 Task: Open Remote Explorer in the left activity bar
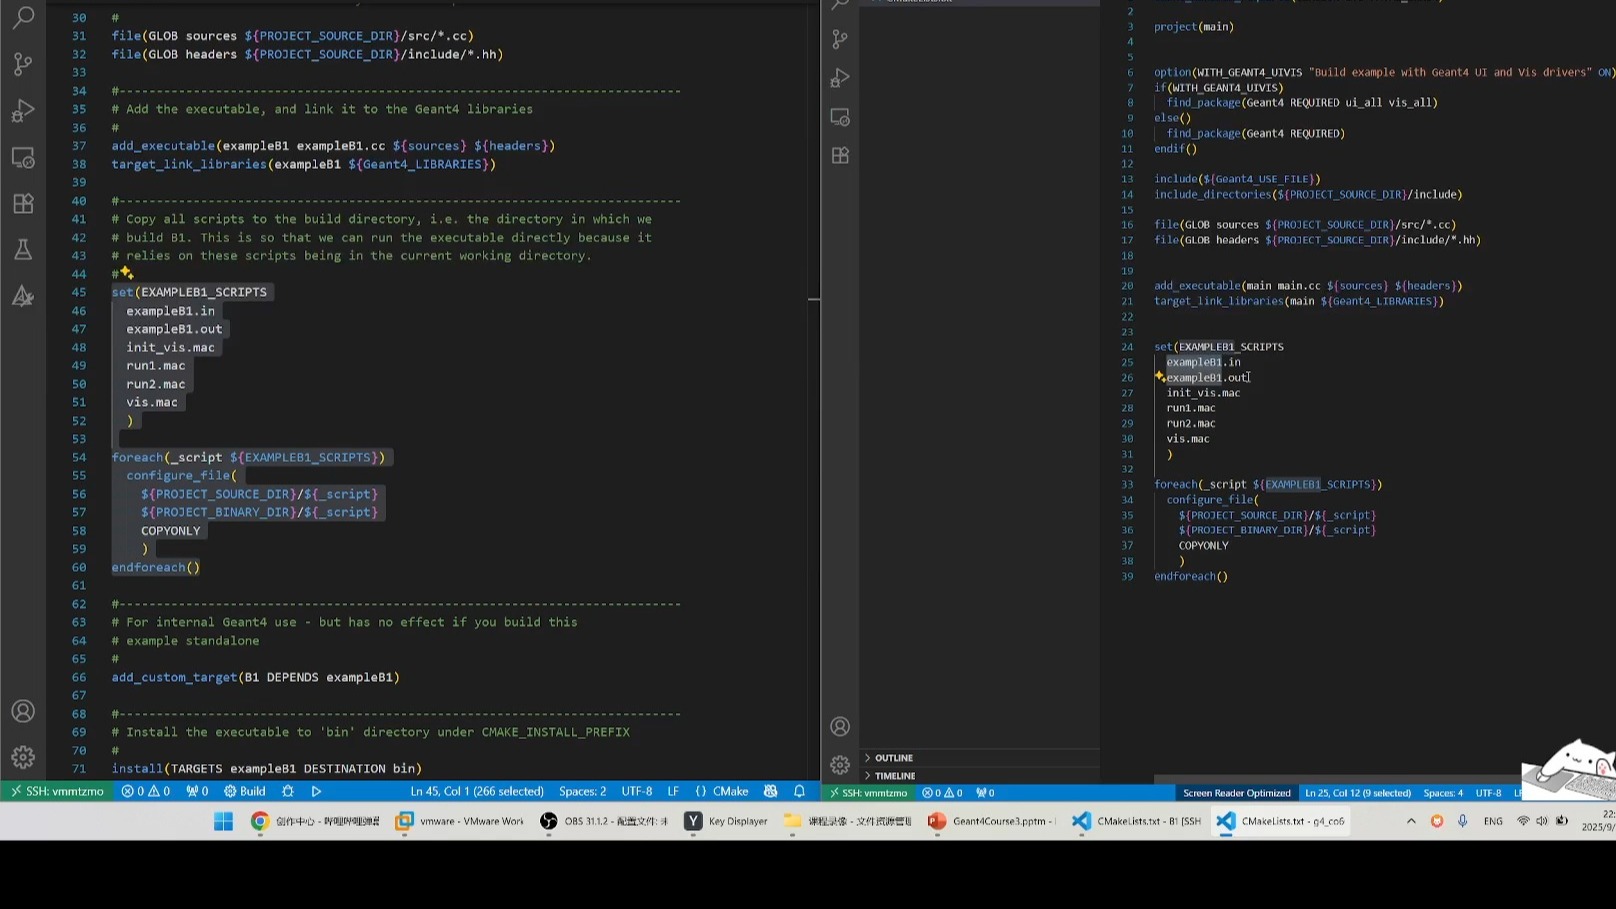tap(23, 158)
